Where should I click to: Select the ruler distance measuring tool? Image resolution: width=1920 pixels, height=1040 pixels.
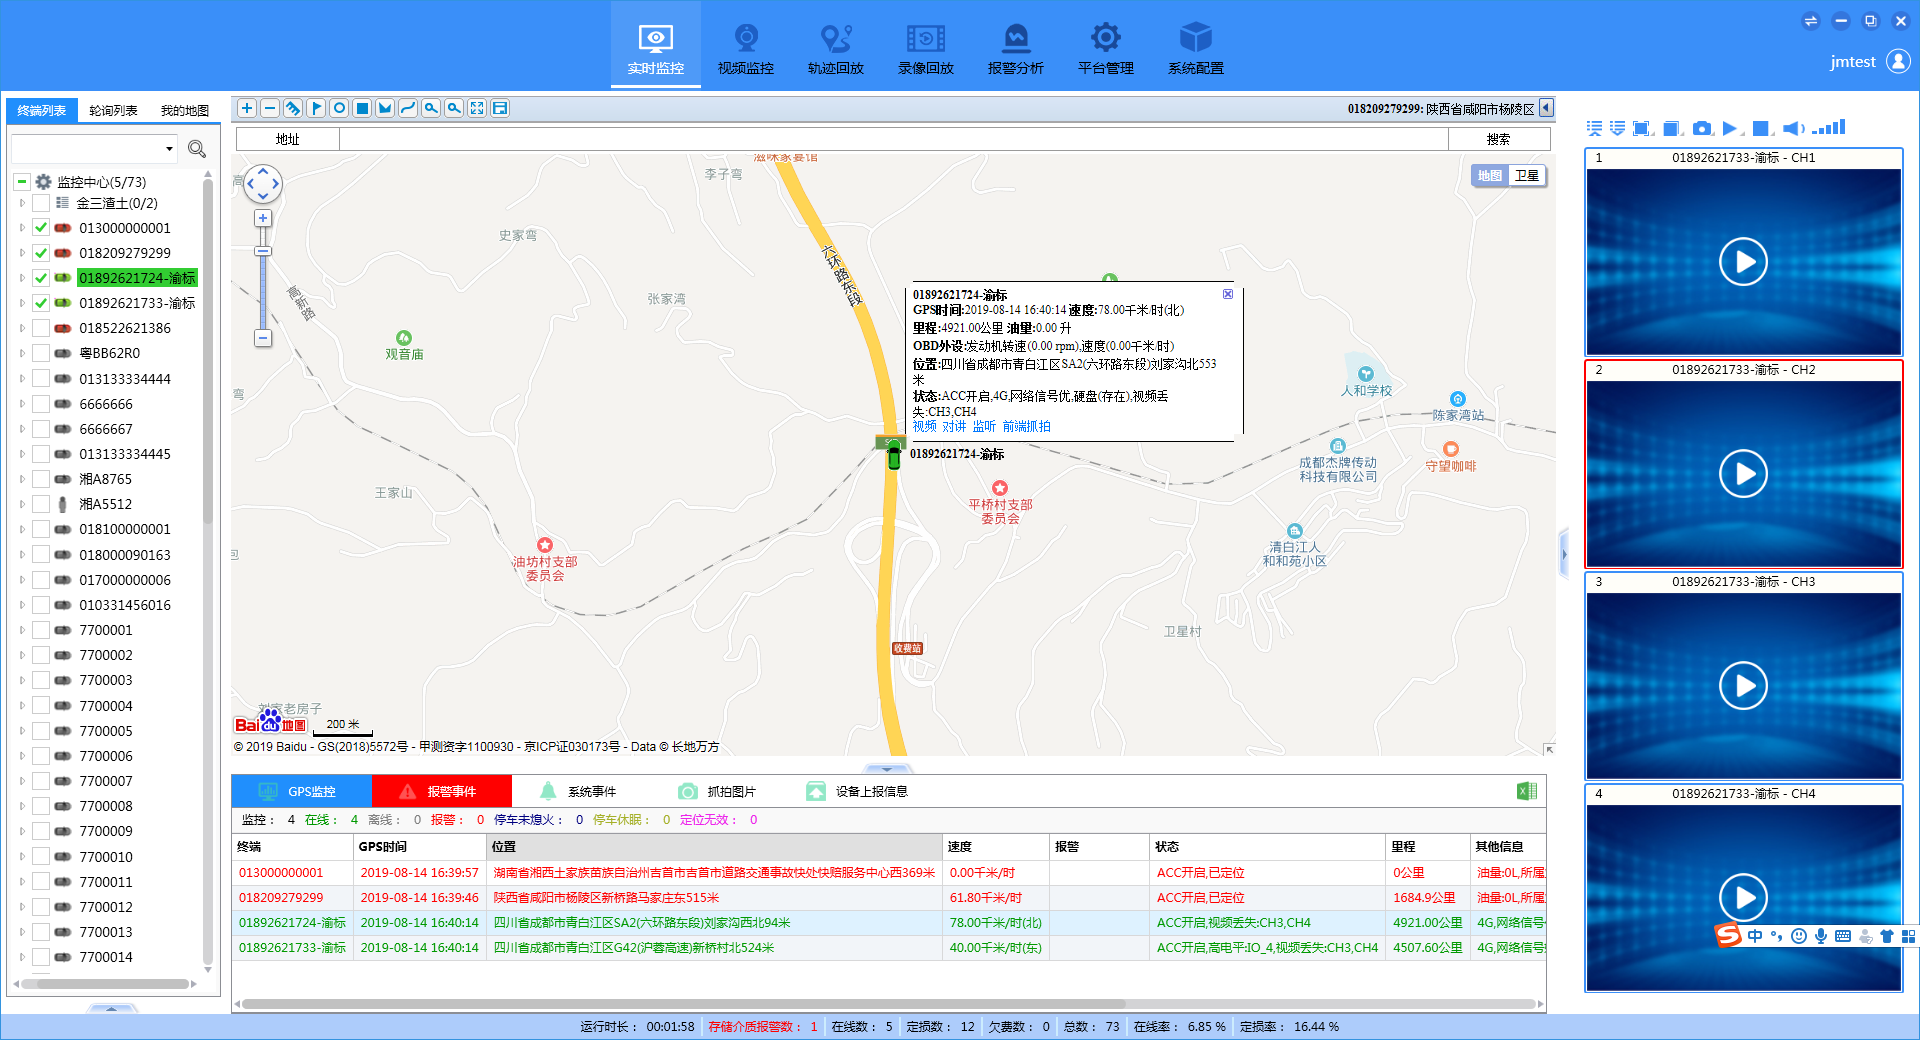[293, 108]
